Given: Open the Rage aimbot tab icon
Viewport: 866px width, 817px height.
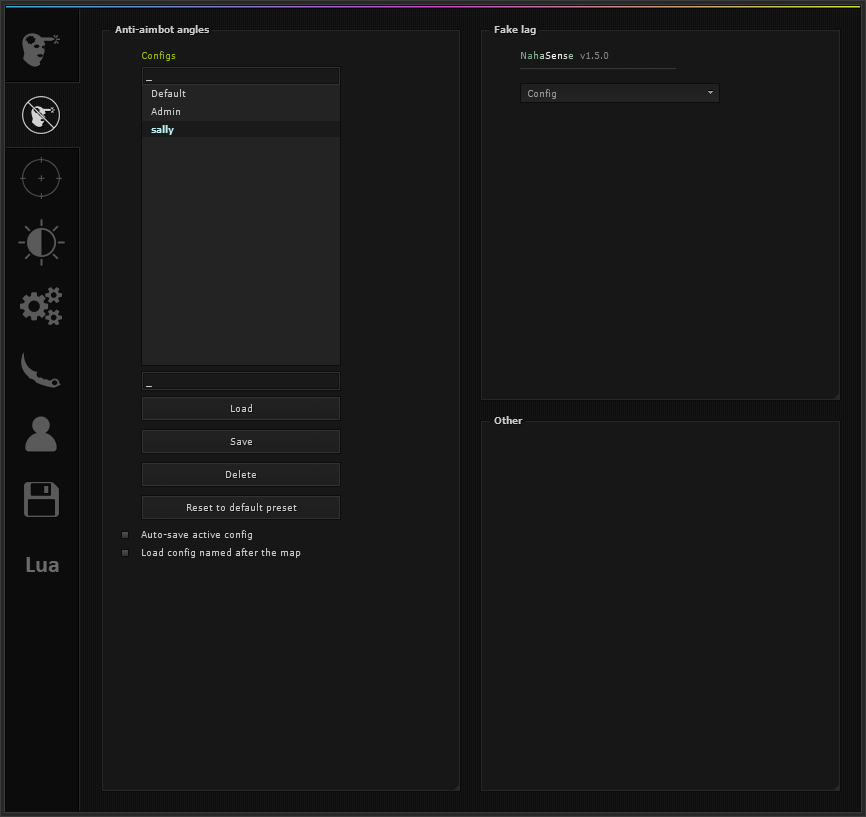Looking at the screenshot, I should pyautogui.click(x=41, y=49).
